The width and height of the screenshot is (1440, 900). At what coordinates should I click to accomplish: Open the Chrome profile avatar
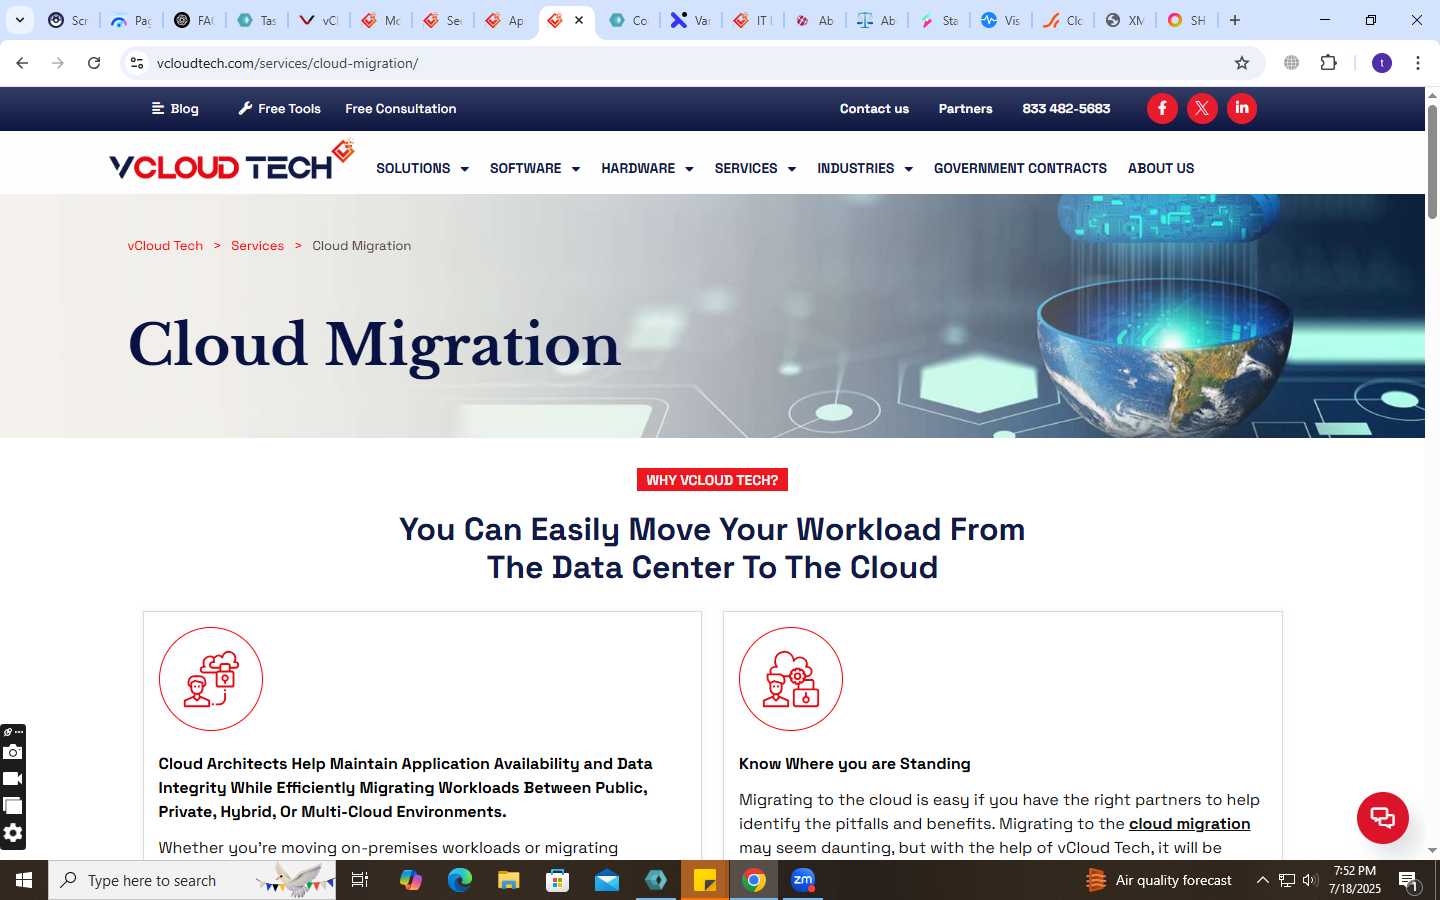point(1382,63)
